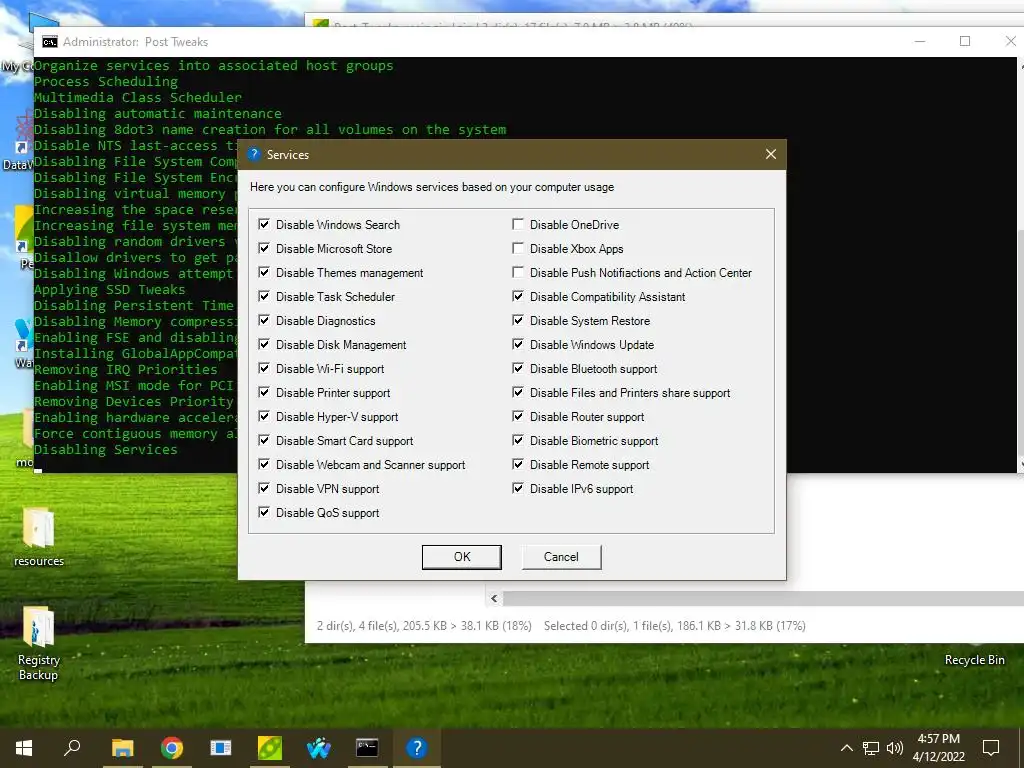
Task: Open the blue window app in taskbar
Action: [x=221, y=748]
